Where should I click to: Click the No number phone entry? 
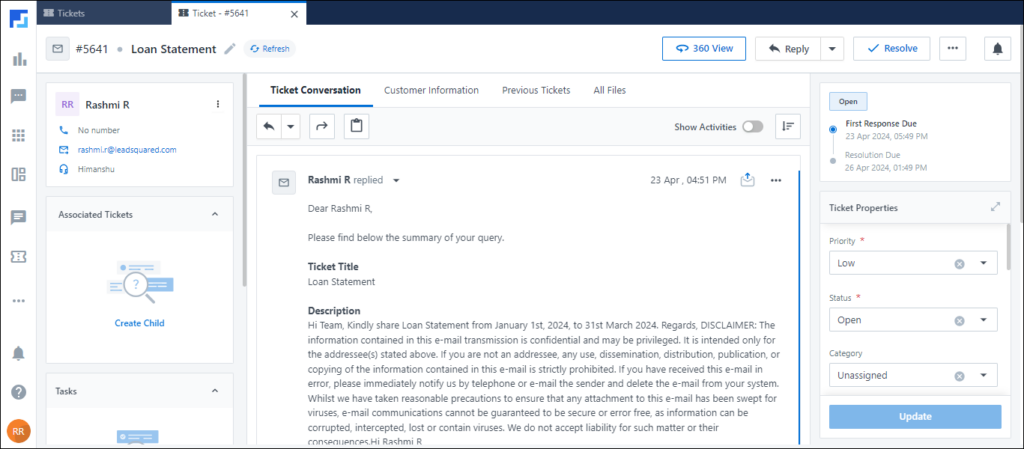(99, 131)
